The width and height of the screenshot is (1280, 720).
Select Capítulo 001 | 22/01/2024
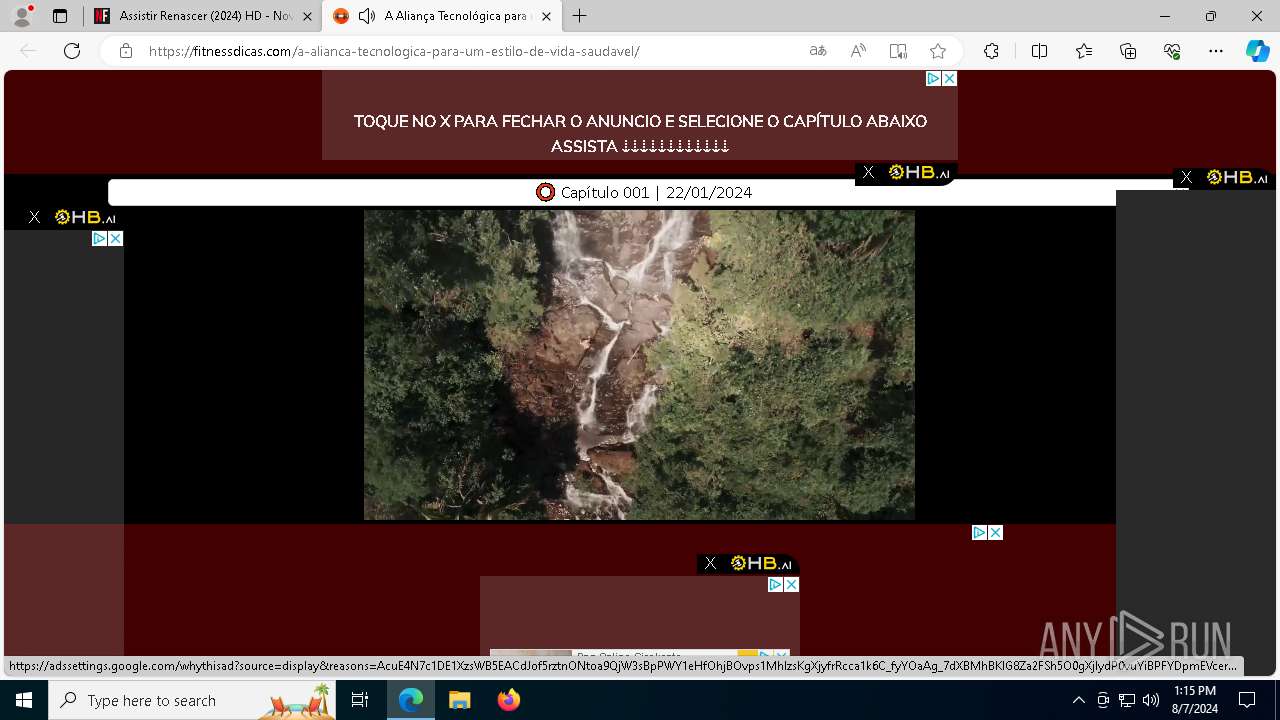tap(644, 192)
